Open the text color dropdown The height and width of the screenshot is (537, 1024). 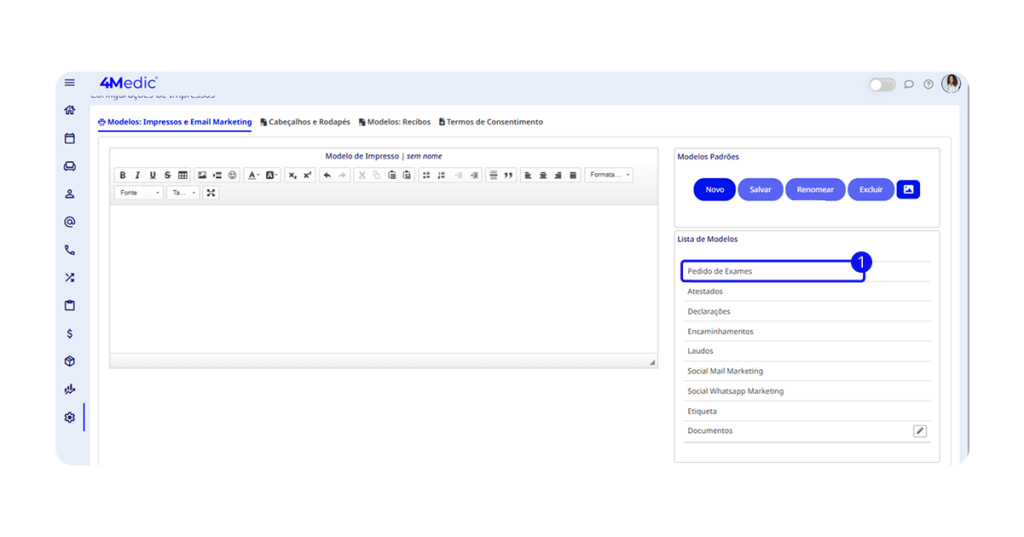(x=254, y=175)
